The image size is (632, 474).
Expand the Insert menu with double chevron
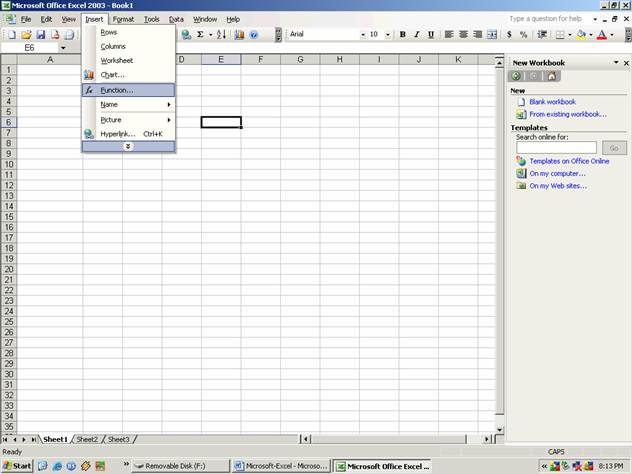pyautogui.click(x=128, y=146)
